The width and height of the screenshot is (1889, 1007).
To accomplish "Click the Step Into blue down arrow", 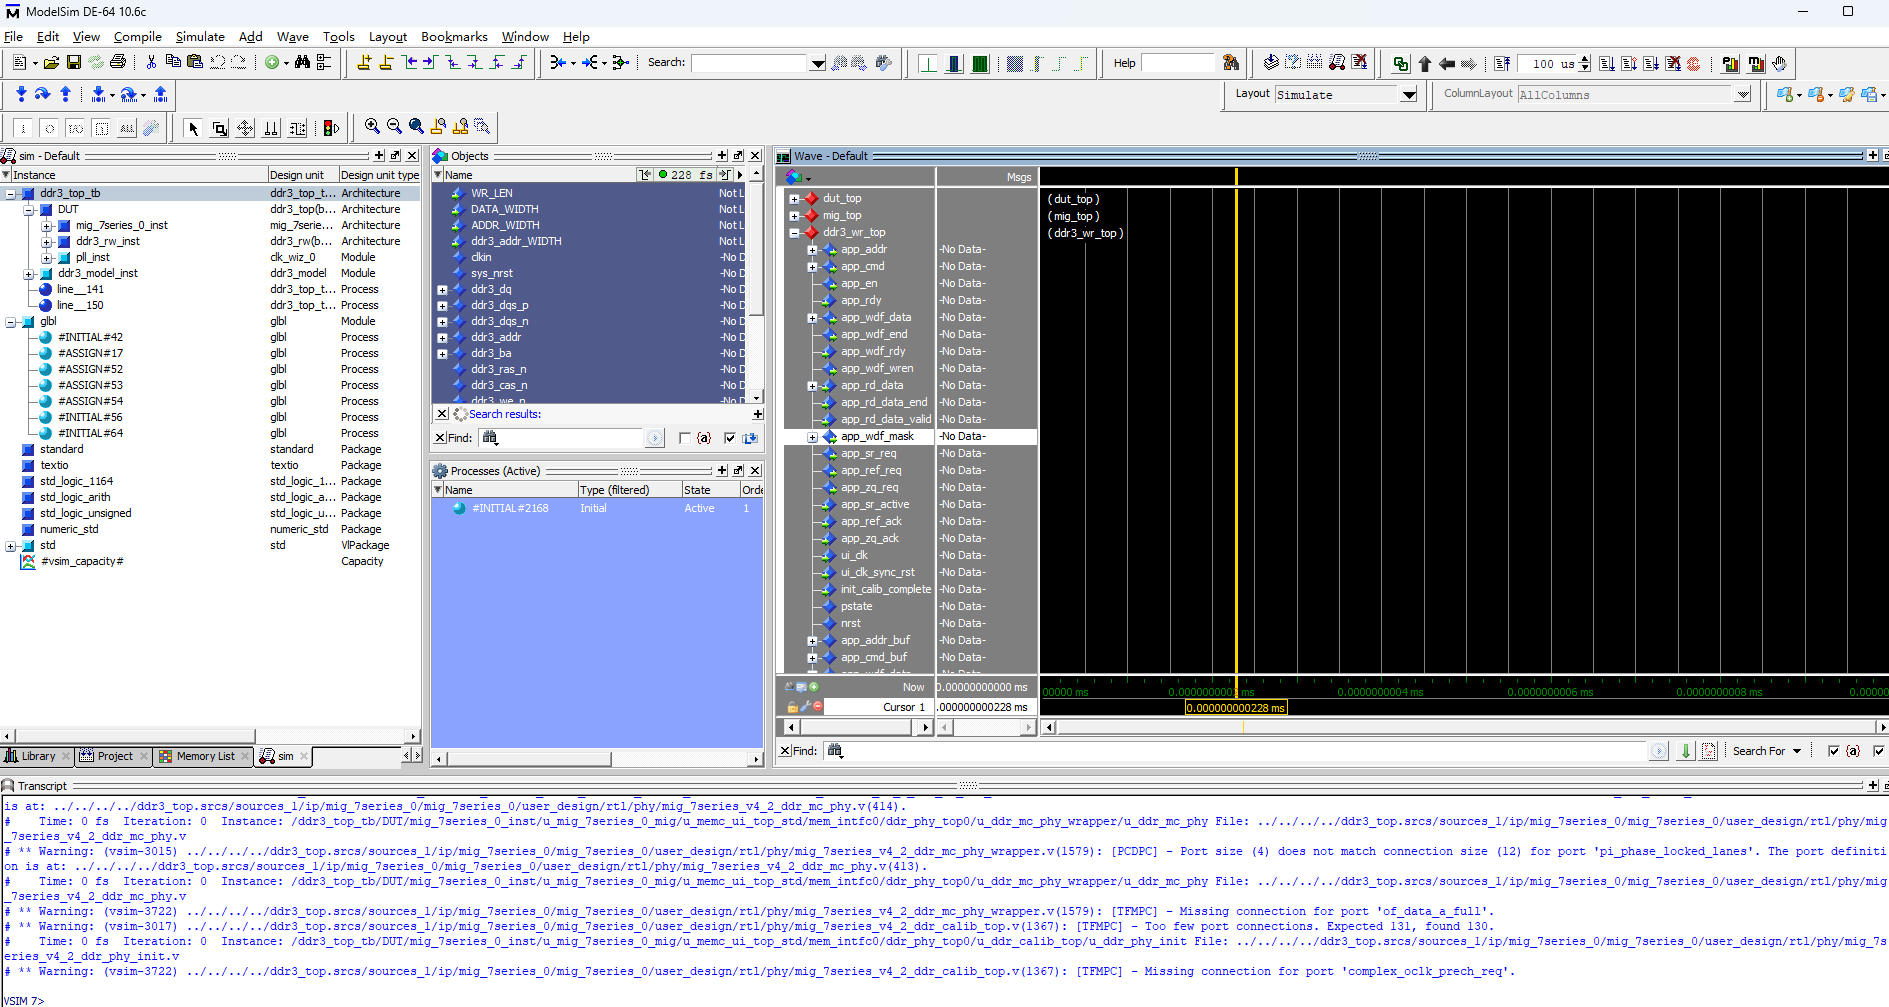I will (21, 94).
